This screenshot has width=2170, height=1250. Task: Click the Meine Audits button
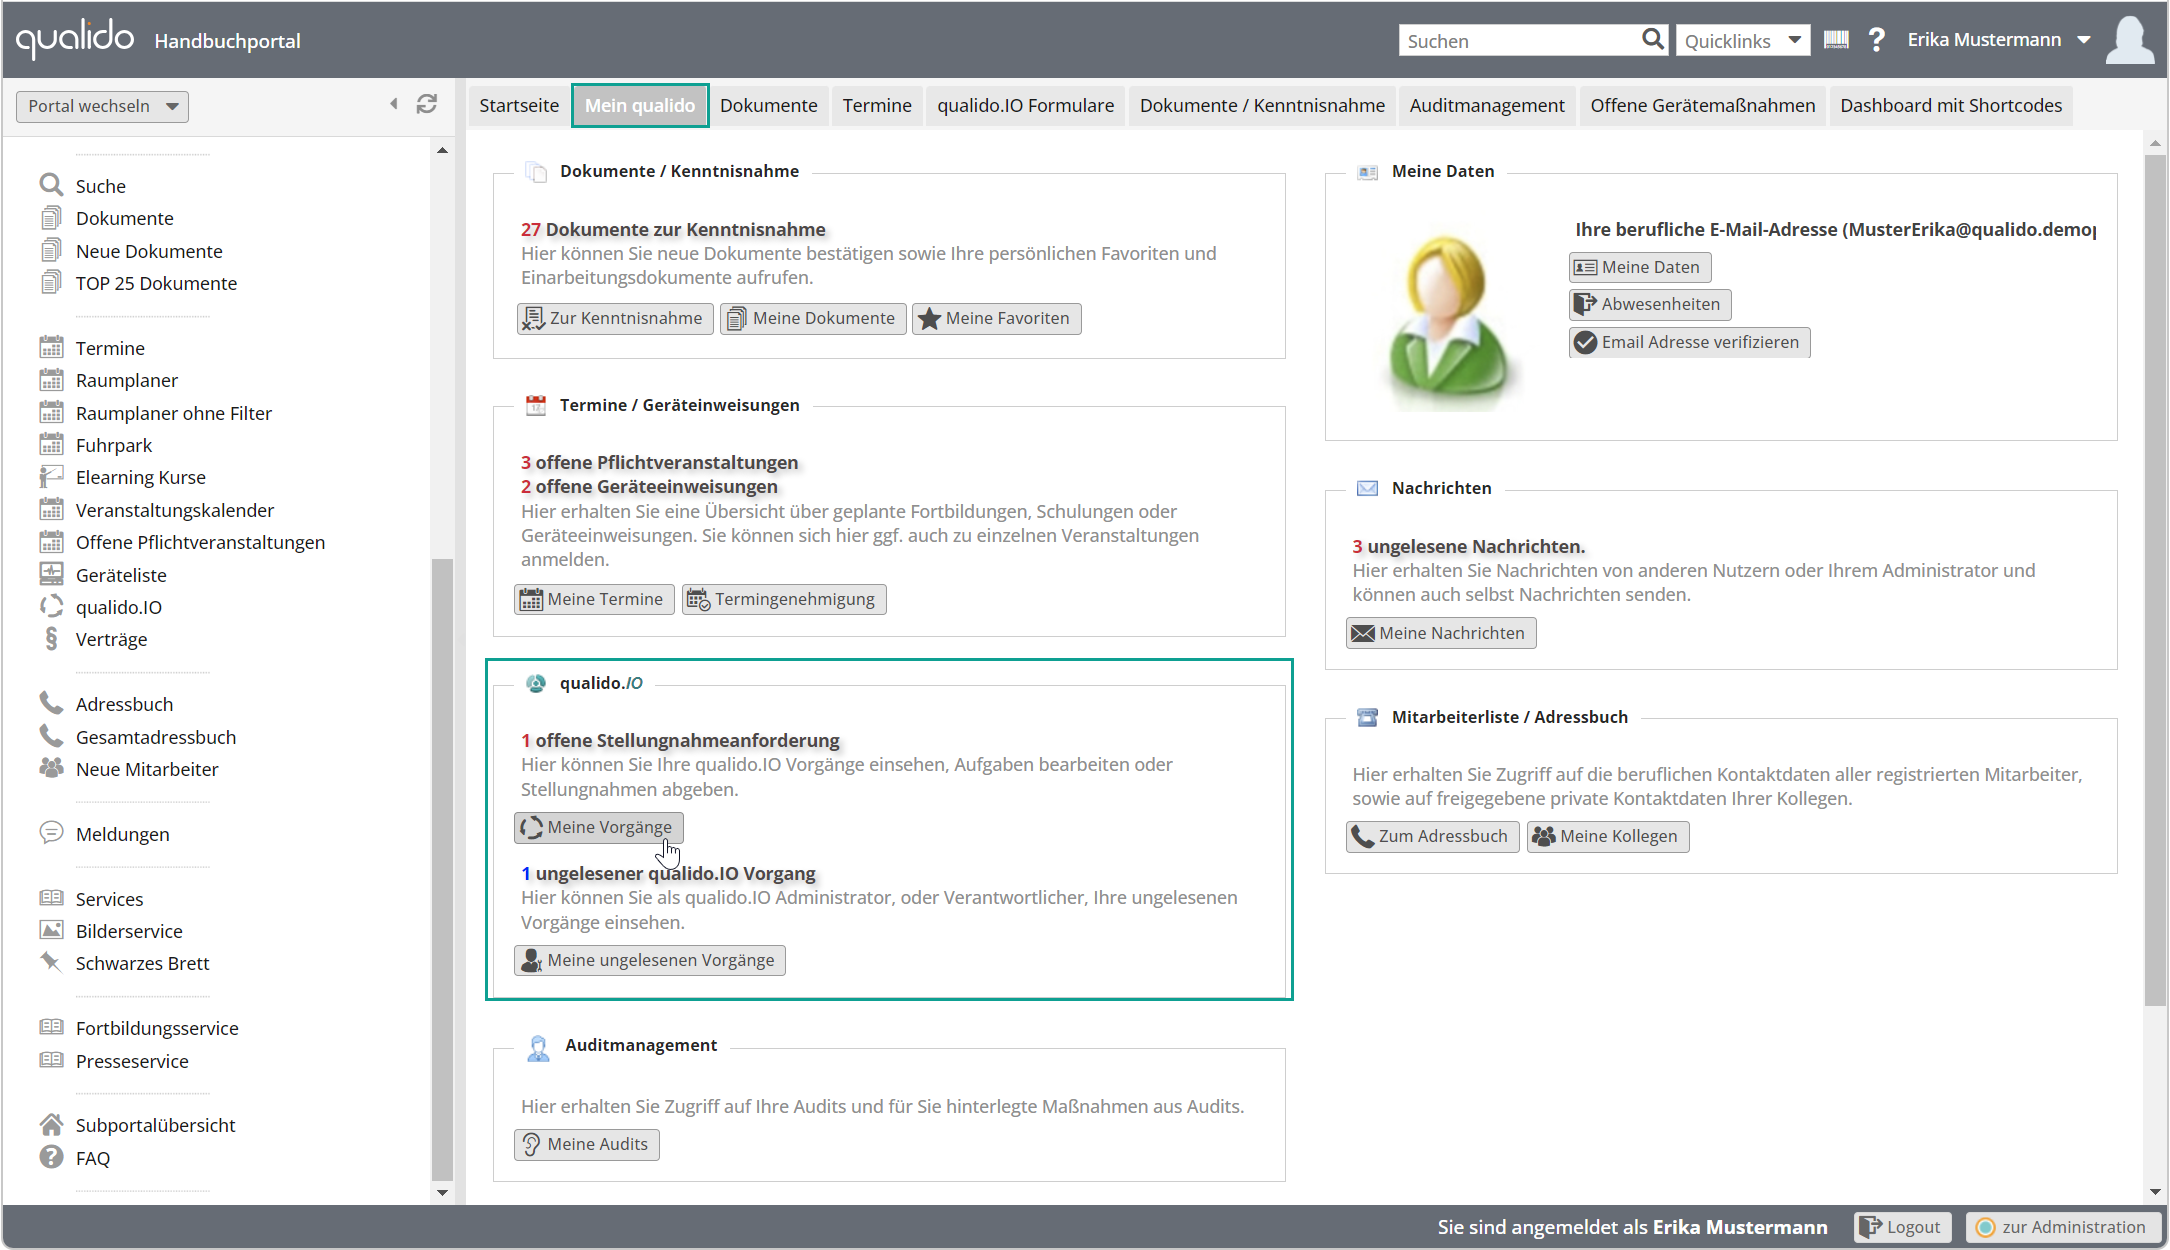[x=587, y=1144]
